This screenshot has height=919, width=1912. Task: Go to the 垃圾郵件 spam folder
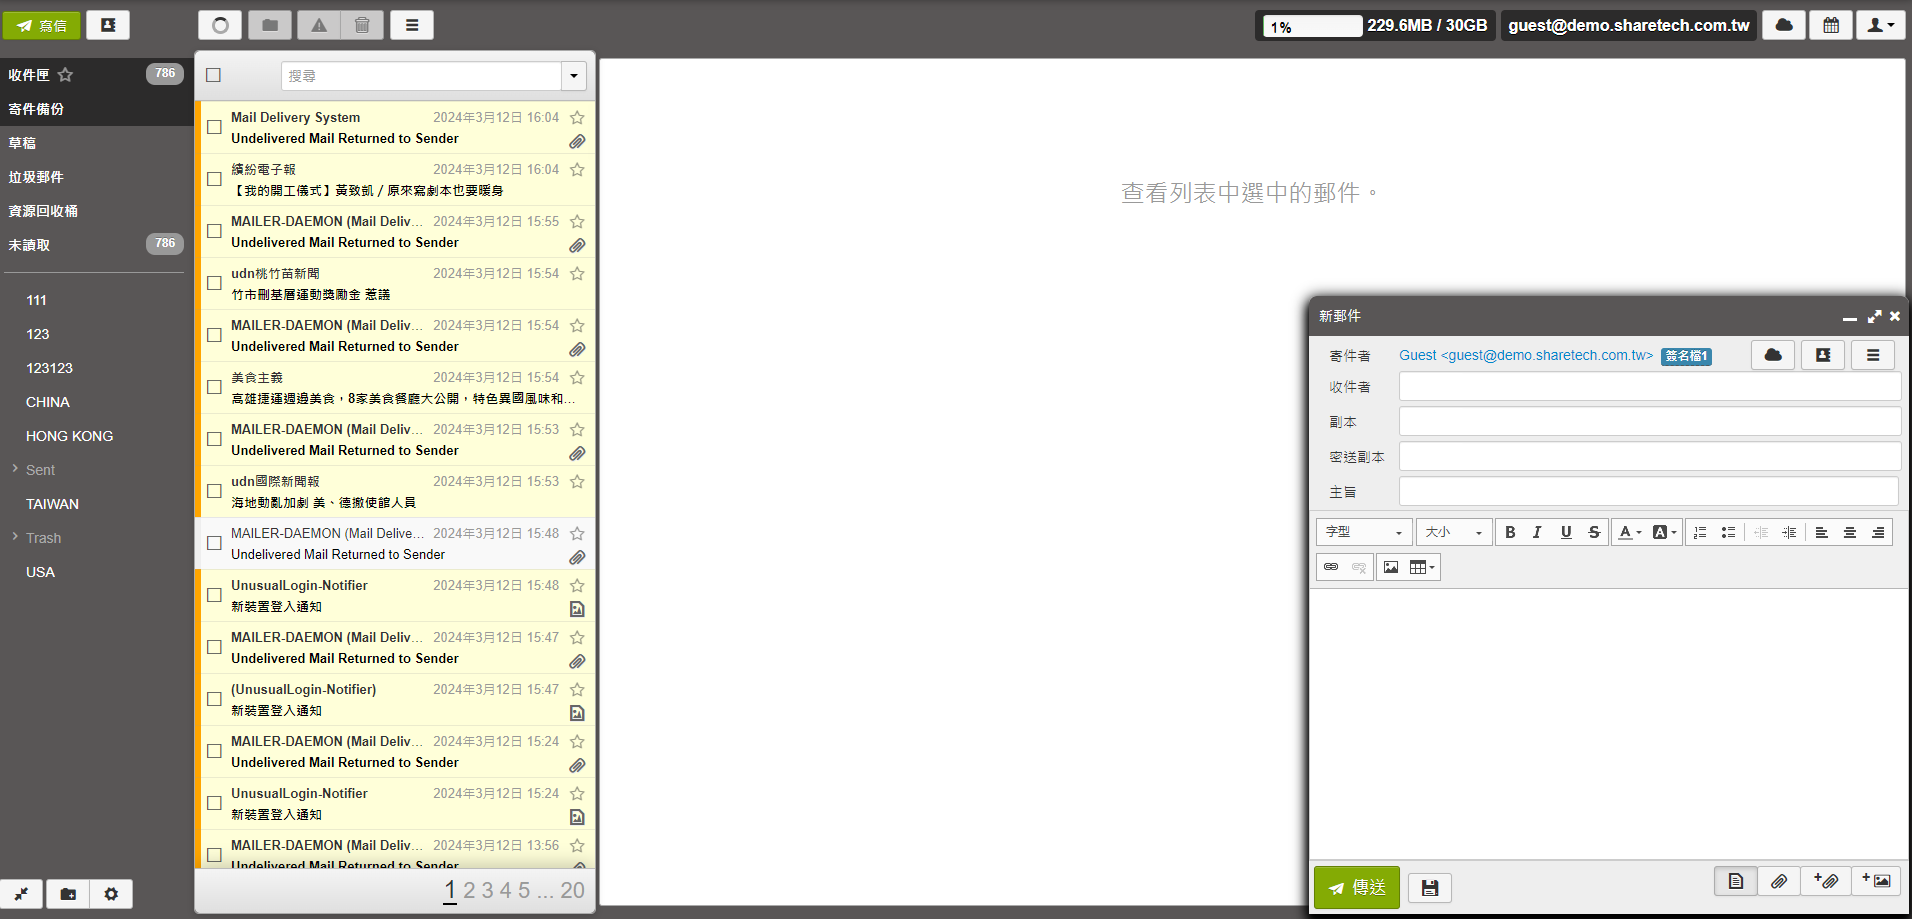point(36,177)
